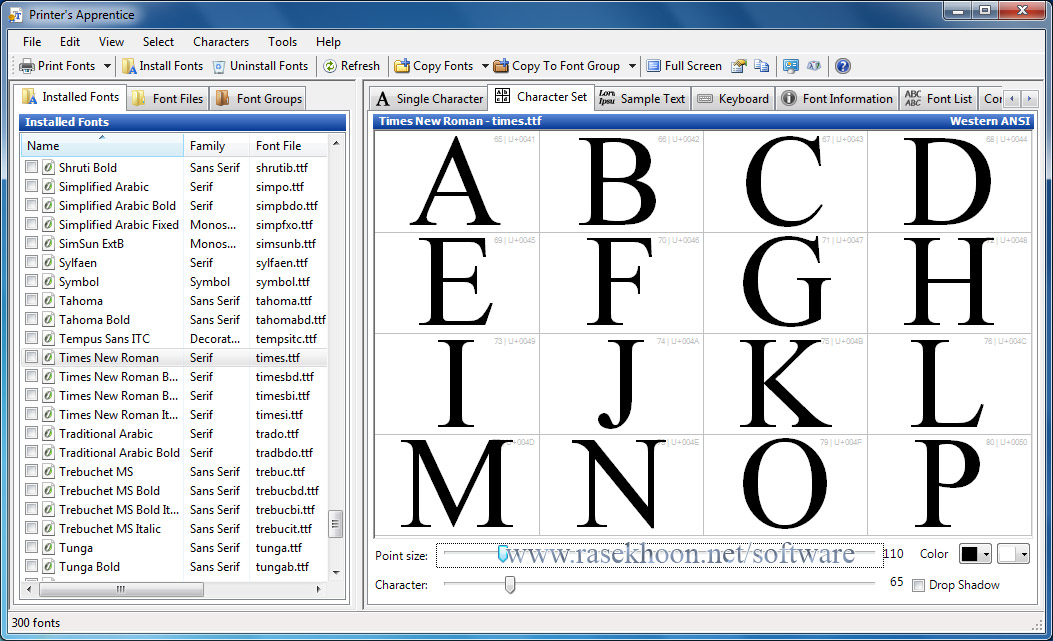Click the Copy Fonts folder icon
Screen dimensions: 1053x641
402,66
